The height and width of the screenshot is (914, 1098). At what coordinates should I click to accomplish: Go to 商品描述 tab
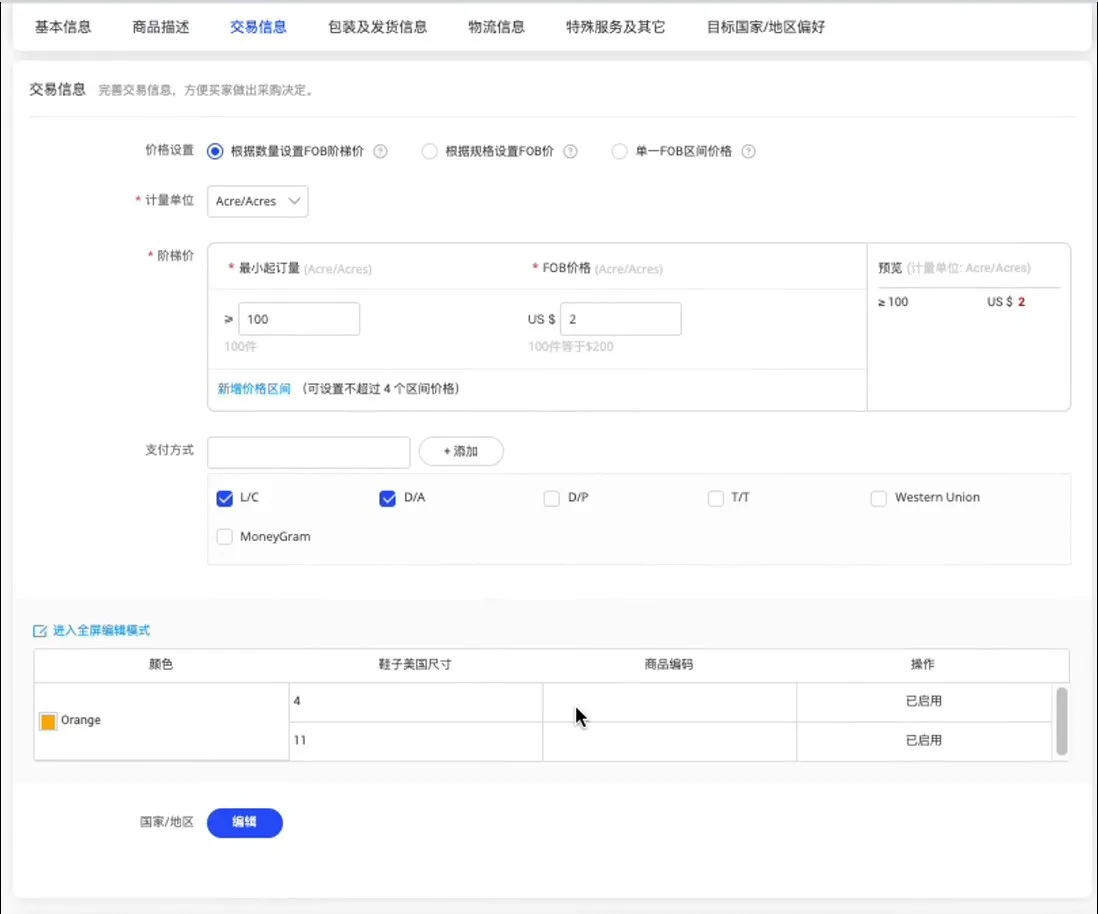pos(160,27)
